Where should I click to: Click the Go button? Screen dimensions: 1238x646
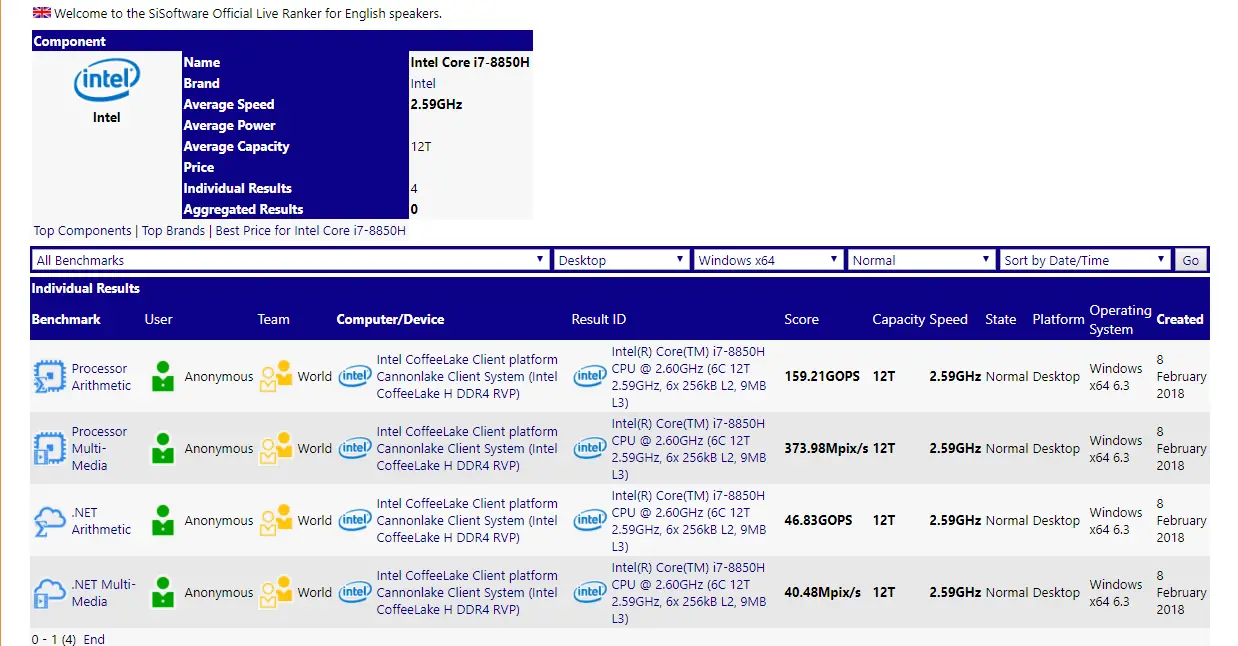[1191, 260]
